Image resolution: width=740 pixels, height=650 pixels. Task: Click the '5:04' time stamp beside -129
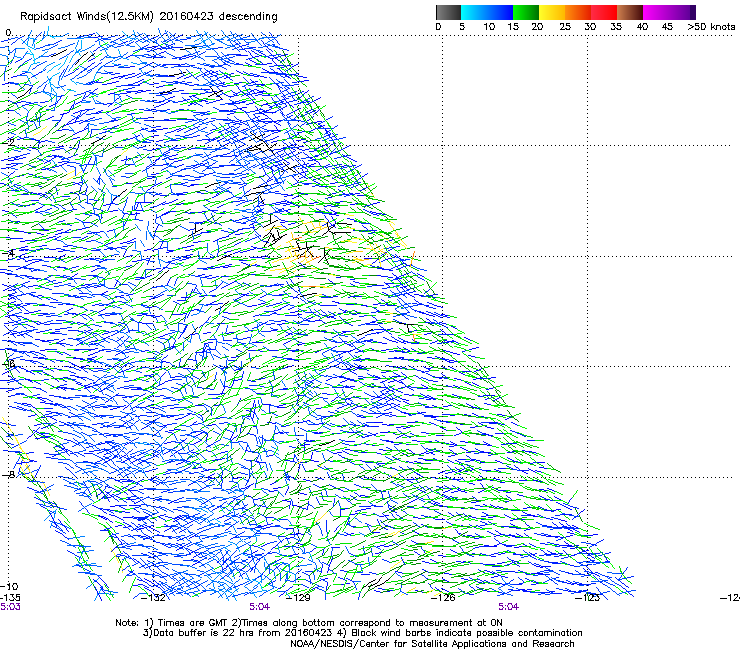pos(260,607)
